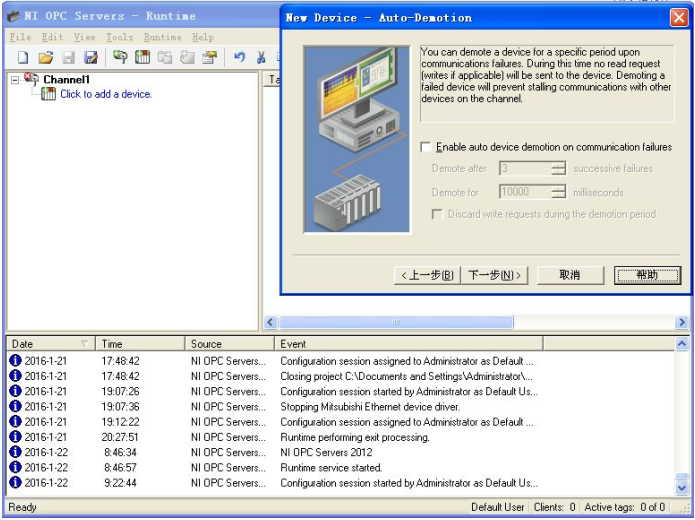
Task: Click info icon of the 19:12:22 row
Action: [x=15, y=421]
